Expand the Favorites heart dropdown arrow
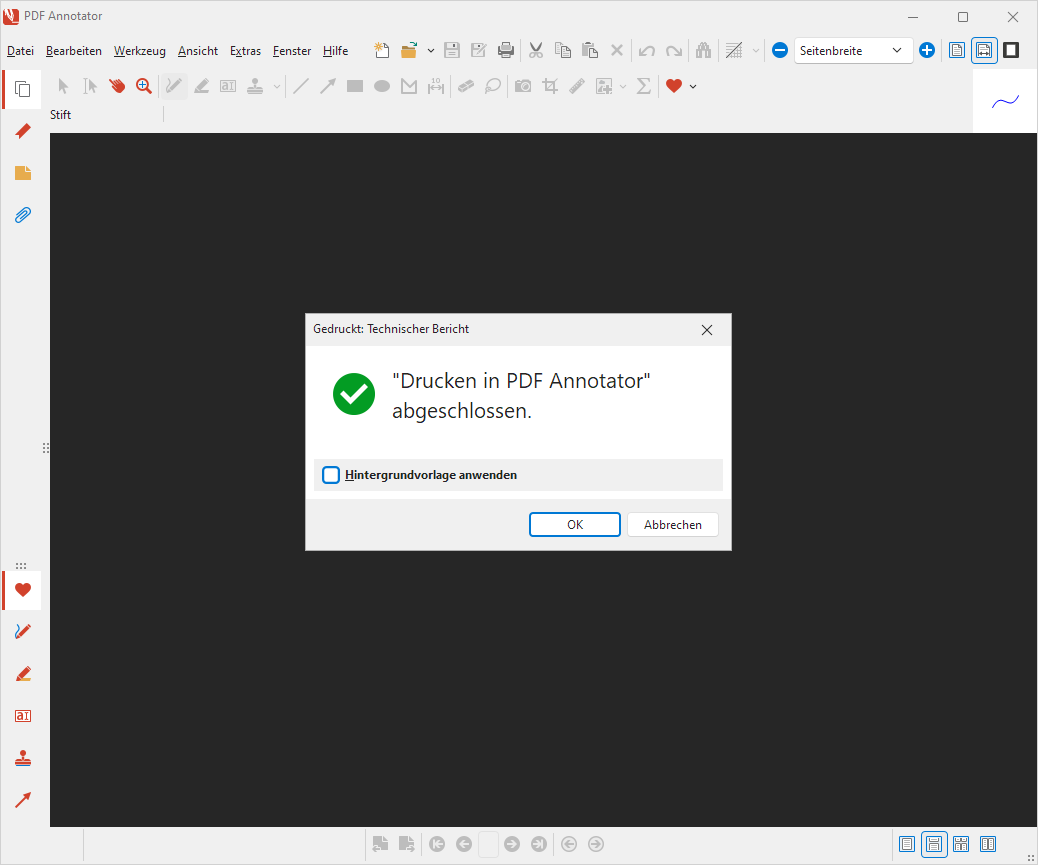This screenshot has height=865, width=1038. 691,86
